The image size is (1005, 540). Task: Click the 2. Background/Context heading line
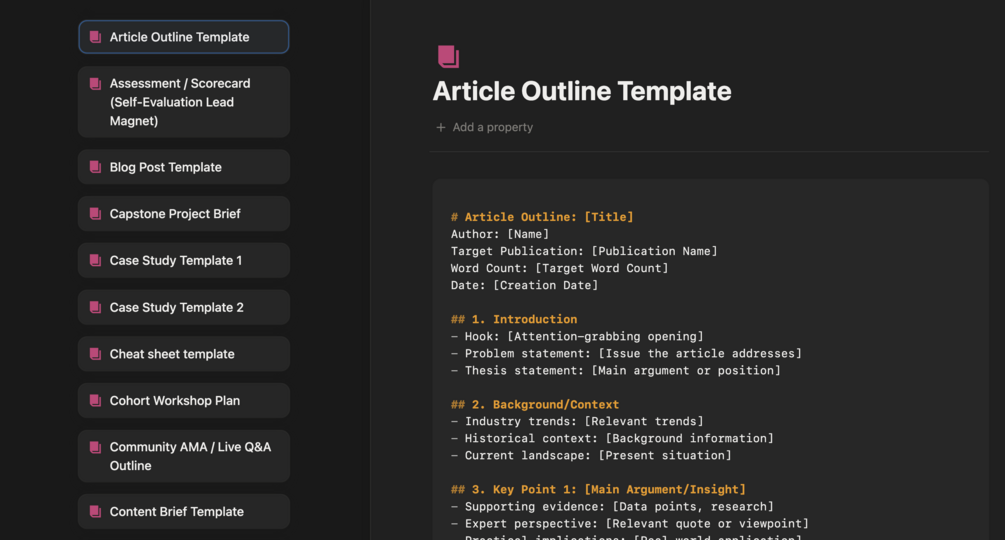tap(535, 405)
